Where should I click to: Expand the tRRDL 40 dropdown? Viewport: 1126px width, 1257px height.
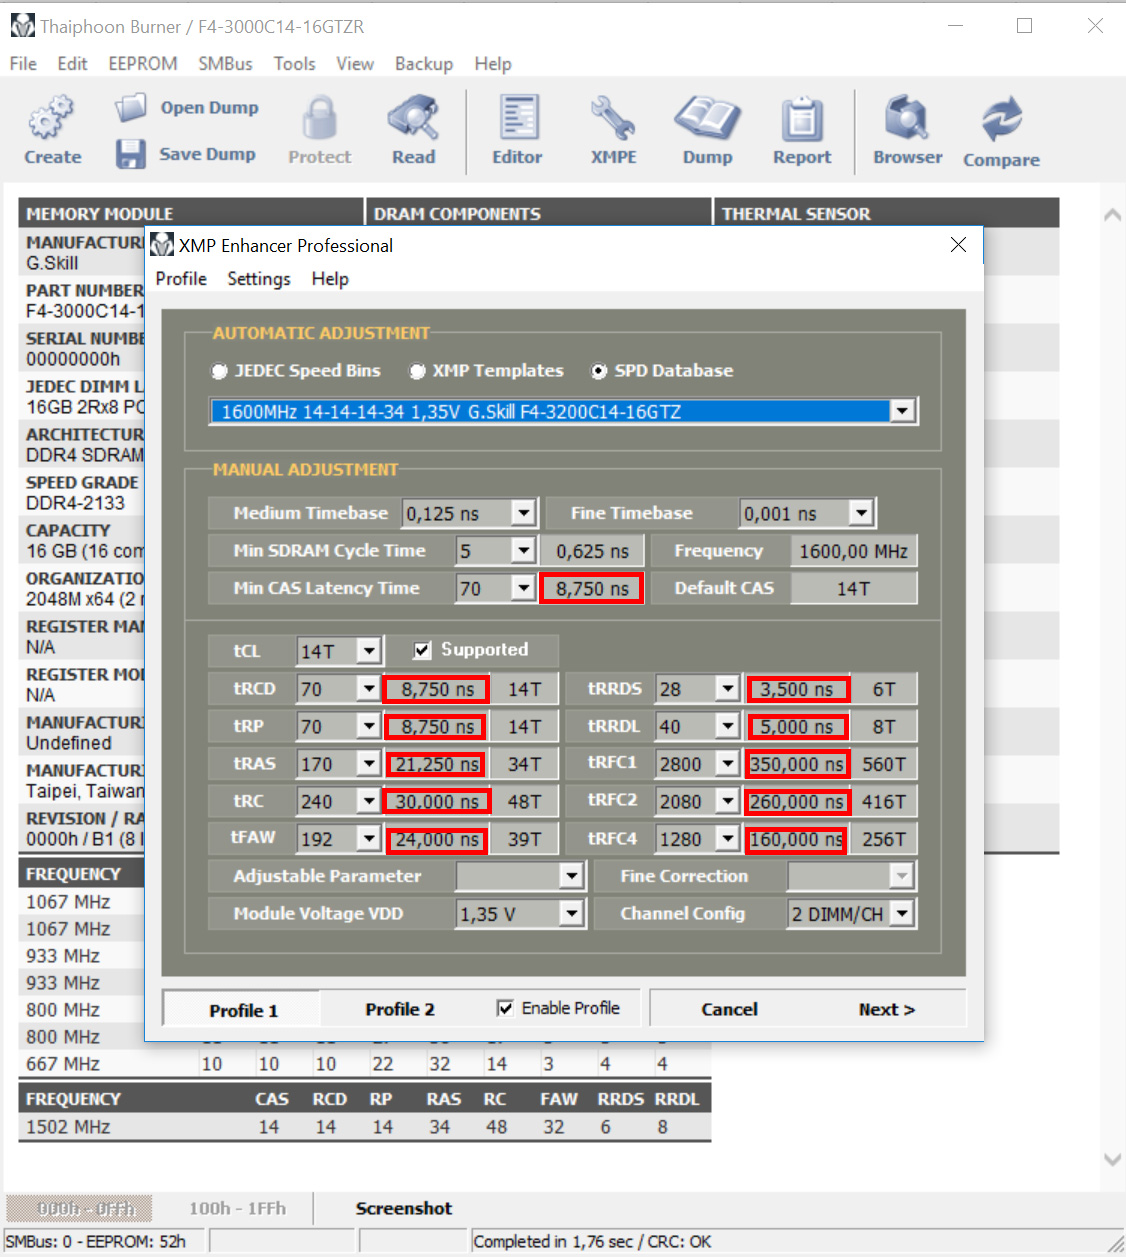click(727, 727)
